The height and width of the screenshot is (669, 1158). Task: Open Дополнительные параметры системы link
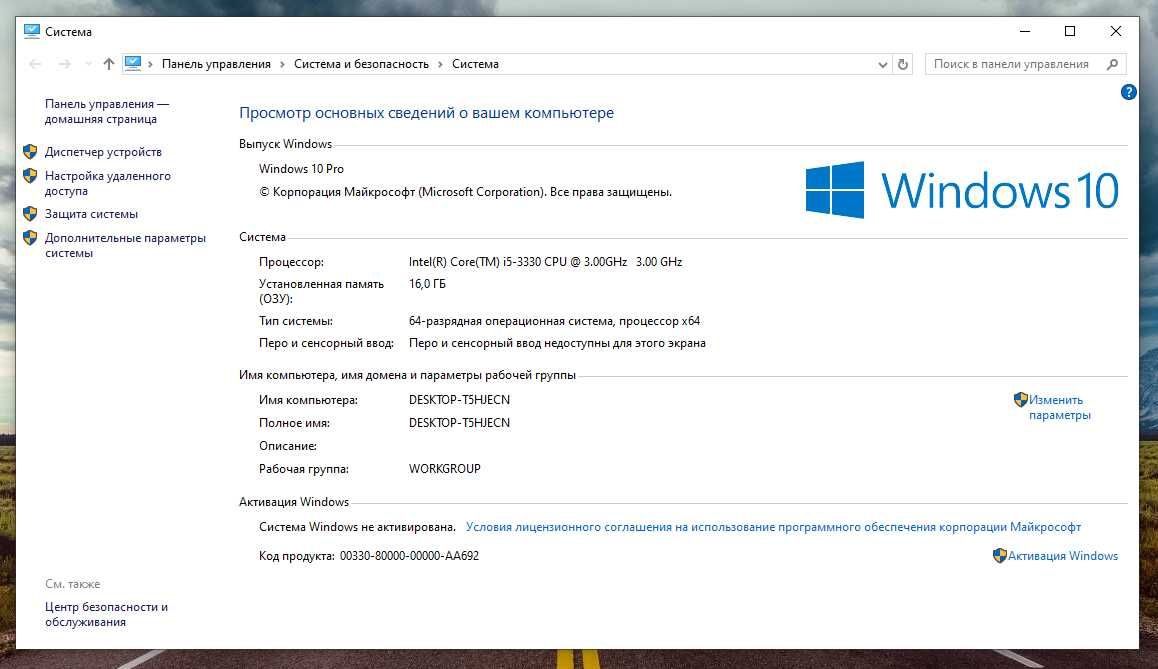click(126, 245)
